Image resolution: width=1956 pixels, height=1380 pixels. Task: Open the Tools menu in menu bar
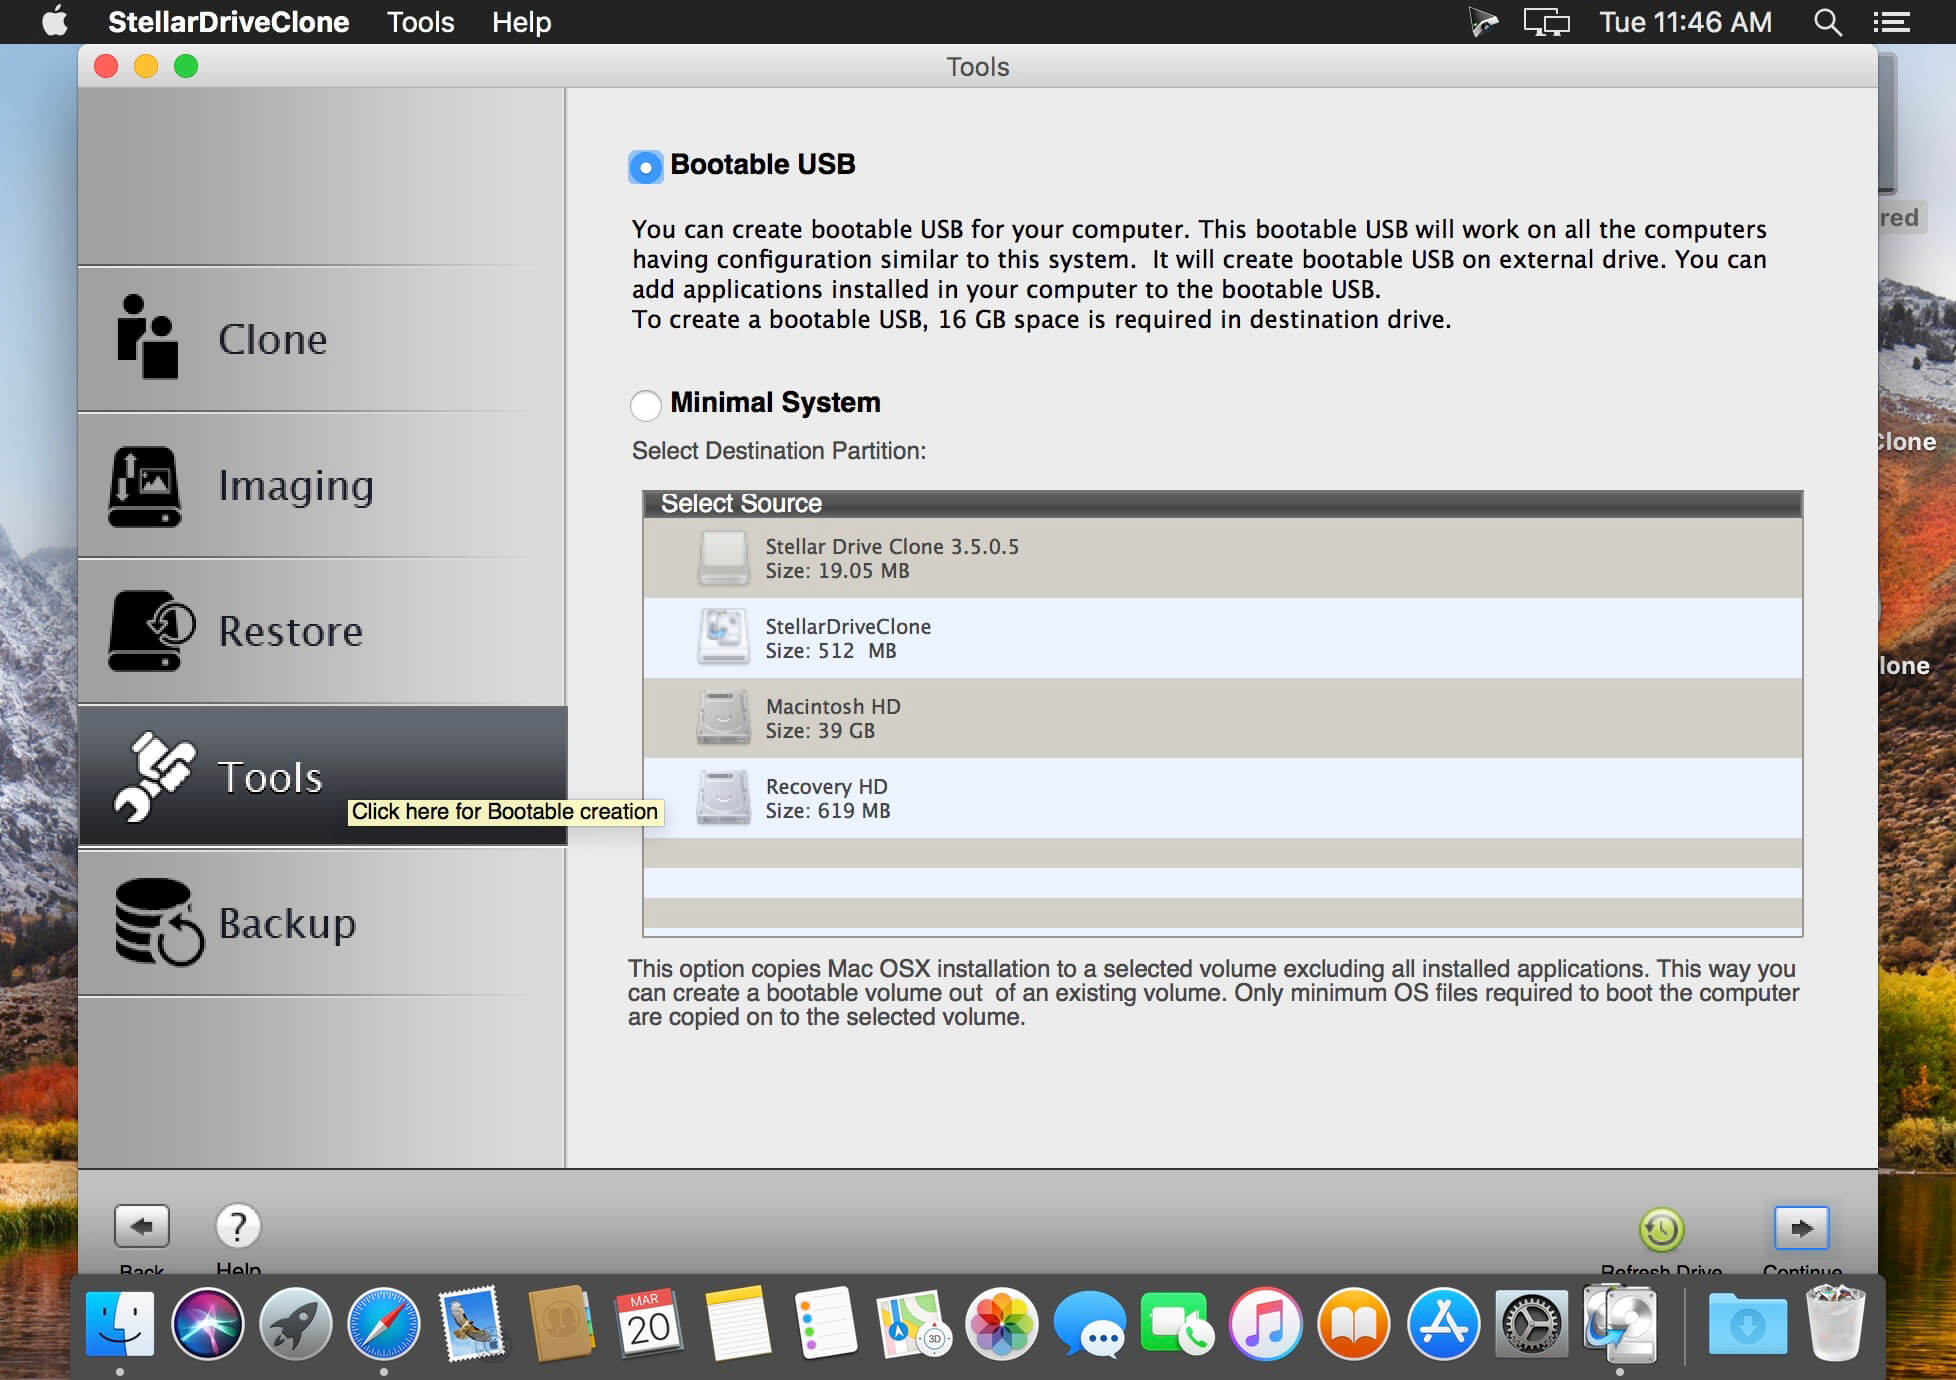point(420,22)
